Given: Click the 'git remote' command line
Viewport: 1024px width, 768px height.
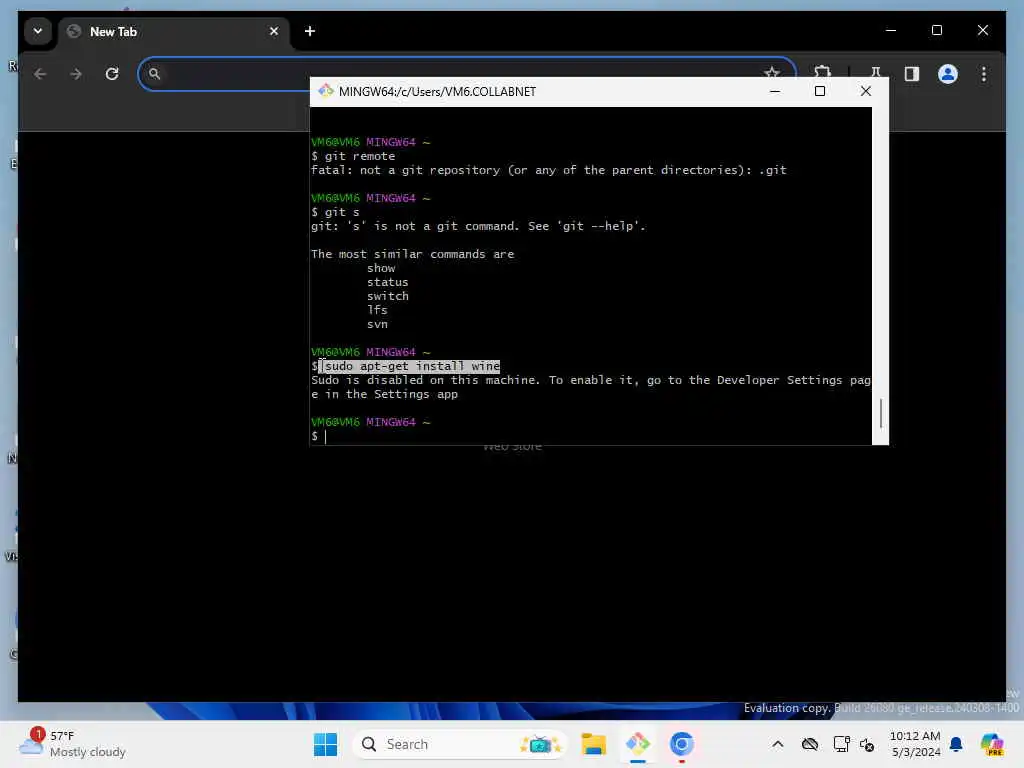Looking at the screenshot, I should [x=353, y=156].
